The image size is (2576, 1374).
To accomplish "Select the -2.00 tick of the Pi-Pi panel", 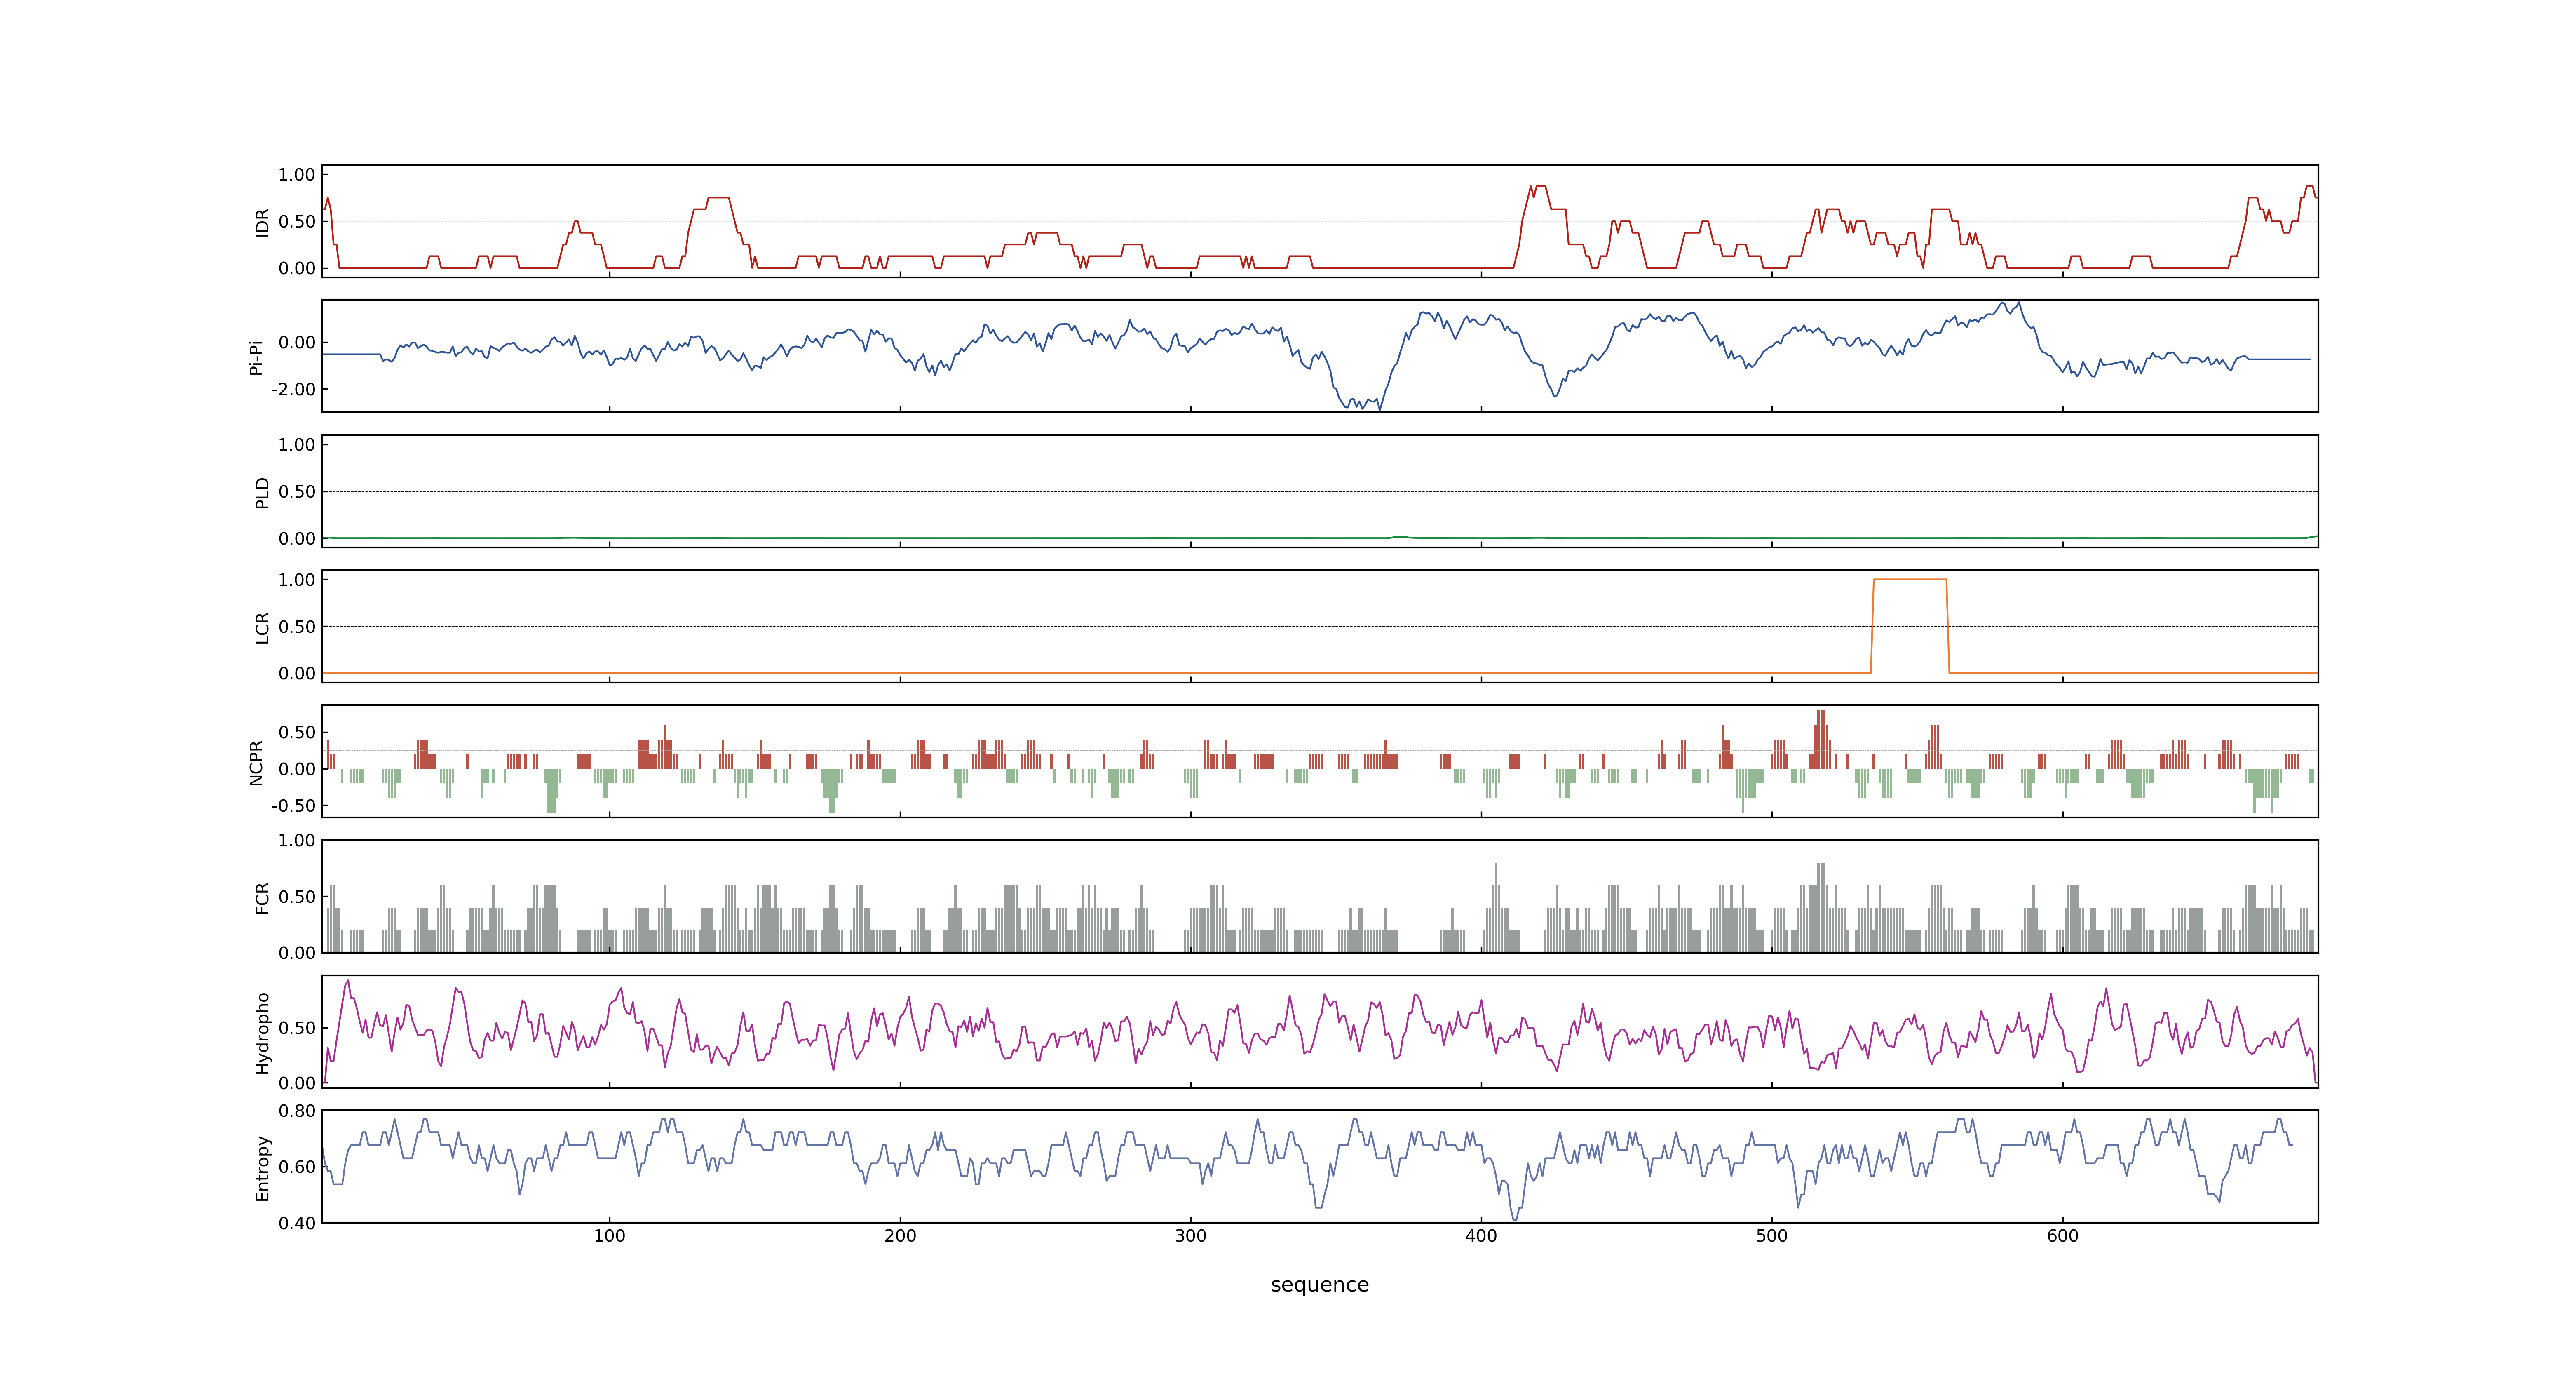I will point(293,389).
